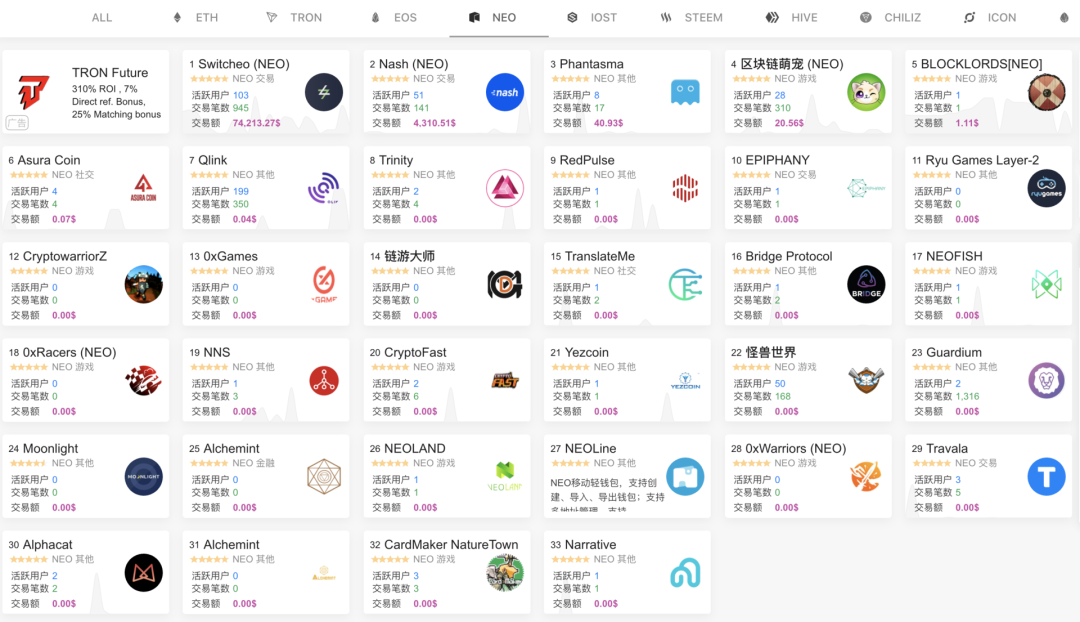The width and height of the screenshot is (1080, 622).
Task: Open the NEOLine blue wallet logo
Action: tap(685, 477)
